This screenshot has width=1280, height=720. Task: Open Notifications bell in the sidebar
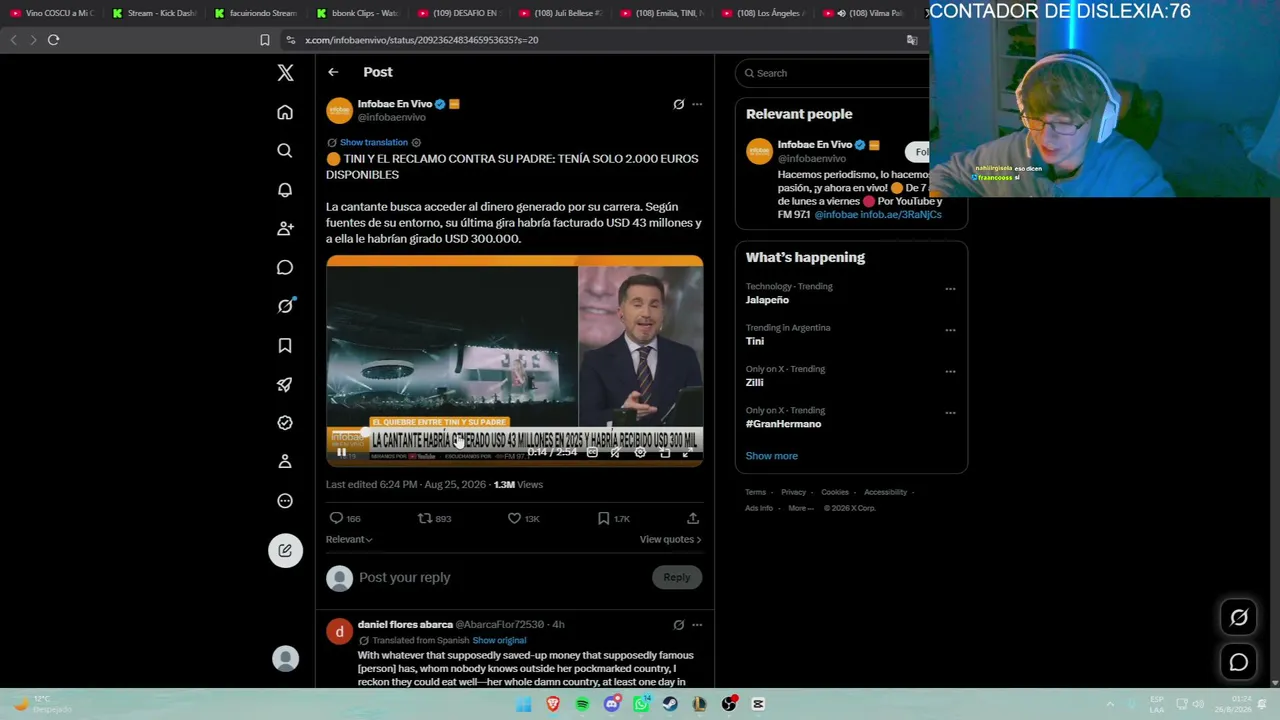coord(285,190)
